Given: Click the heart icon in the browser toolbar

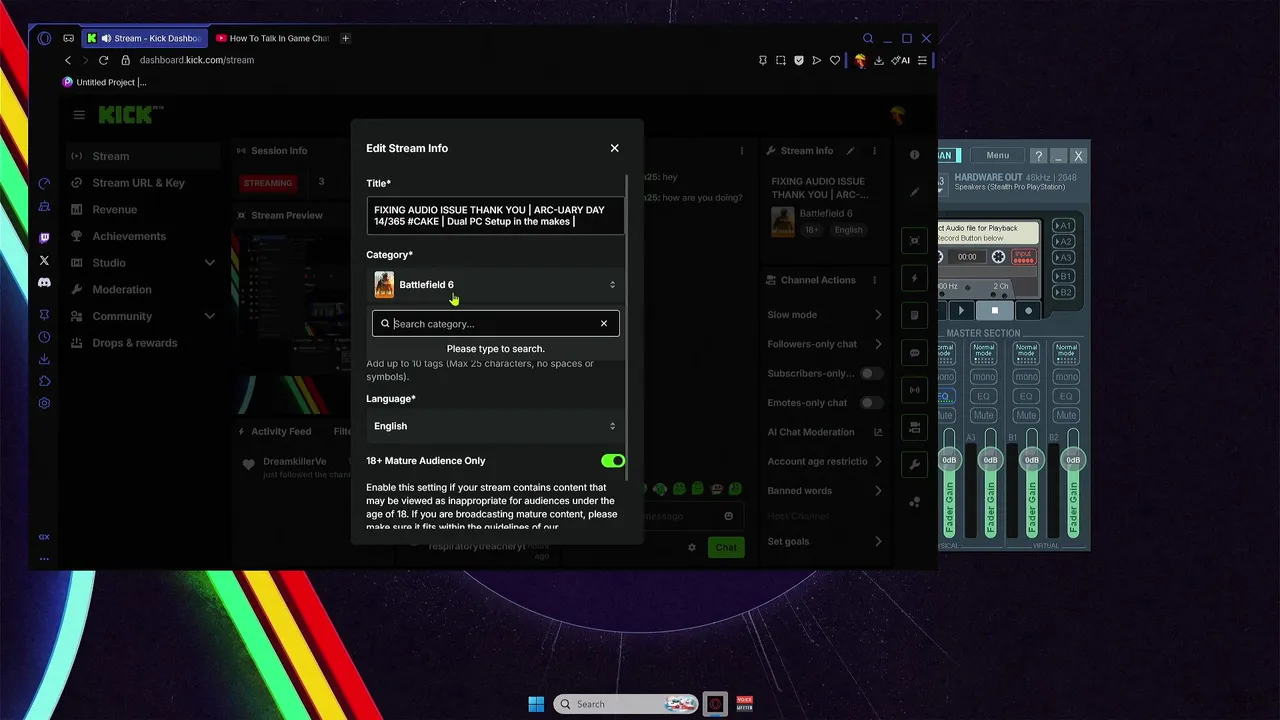Looking at the screenshot, I should point(835,60).
